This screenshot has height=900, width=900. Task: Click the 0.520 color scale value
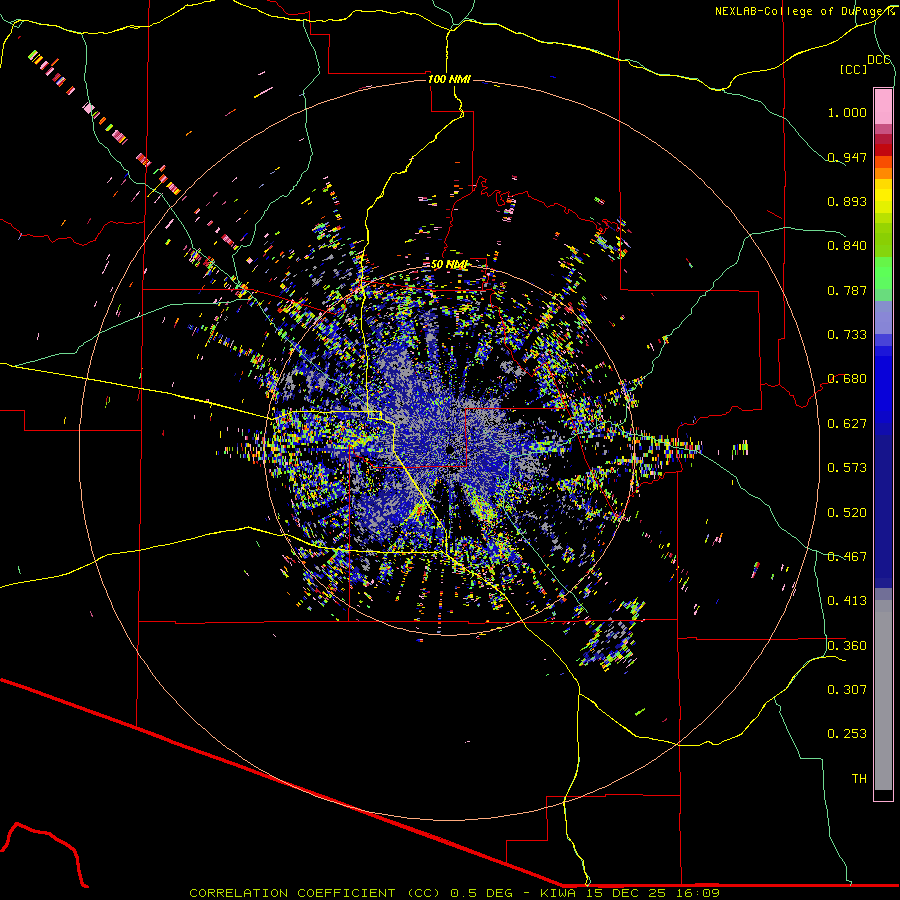[x=847, y=513]
